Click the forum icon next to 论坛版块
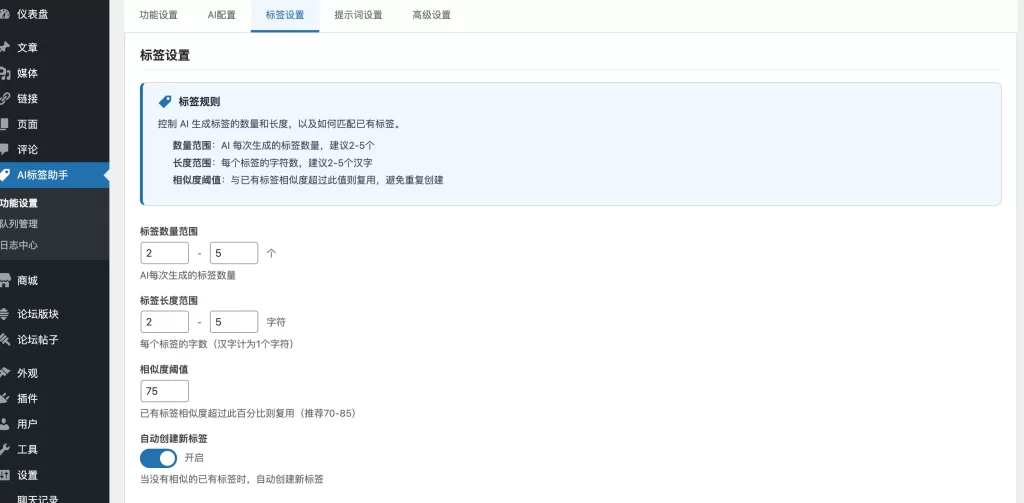 (4, 314)
